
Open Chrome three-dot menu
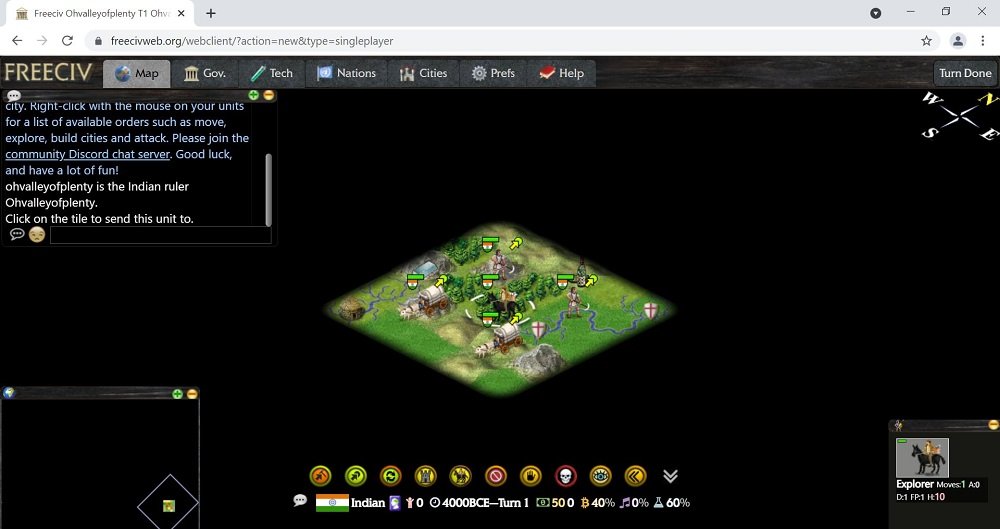pyautogui.click(x=983, y=41)
